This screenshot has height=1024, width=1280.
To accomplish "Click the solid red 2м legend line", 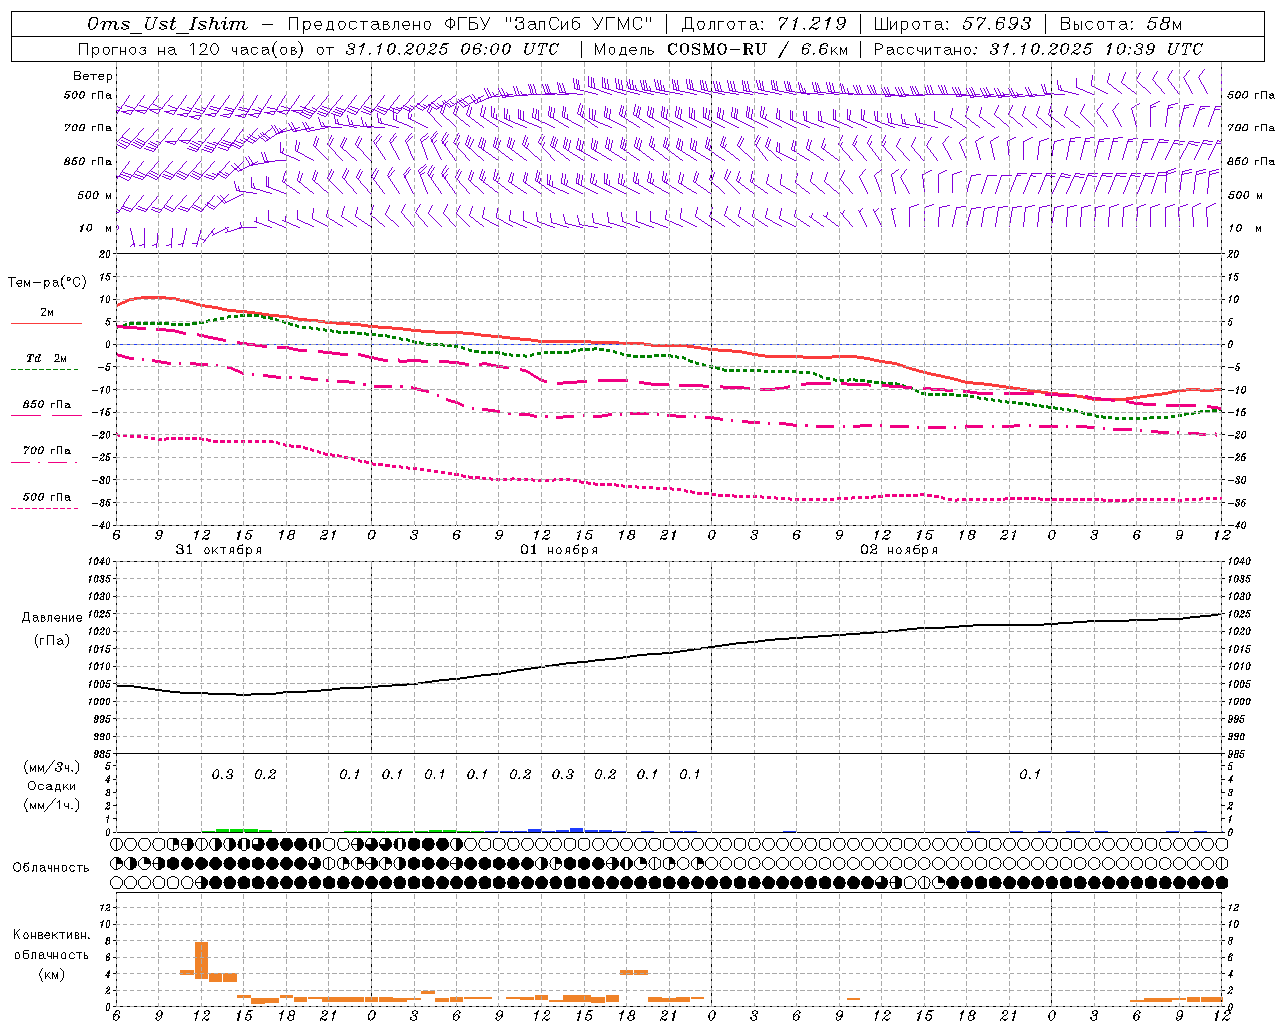I will 46,324.
